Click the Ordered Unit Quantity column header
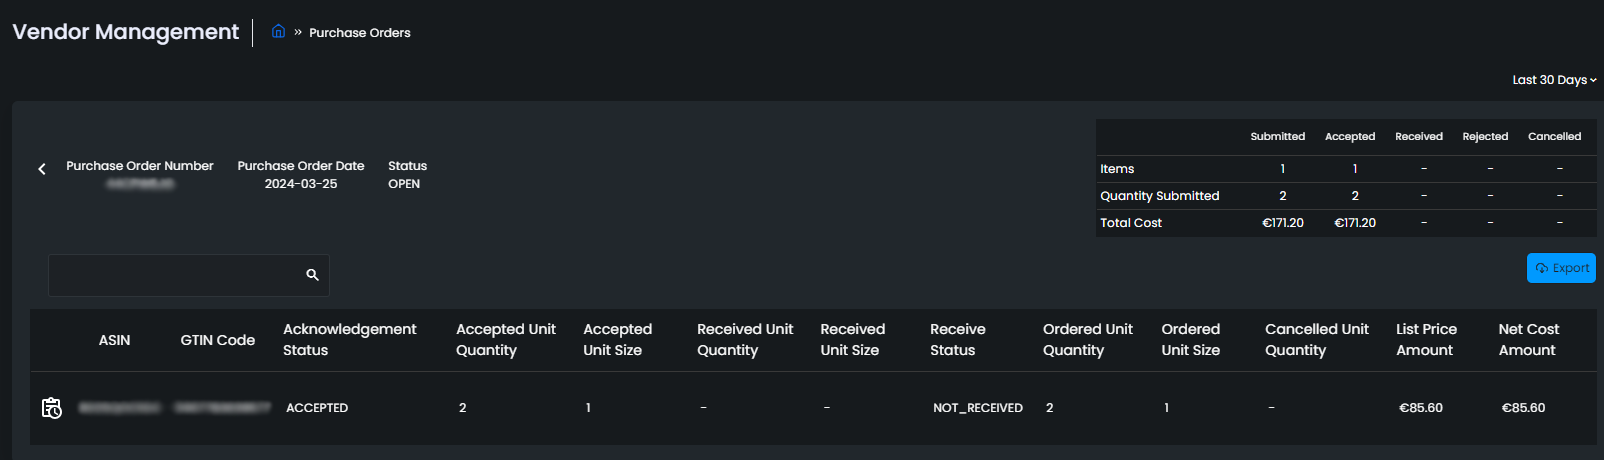The width and height of the screenshot is (1604, 460). 1087,340
